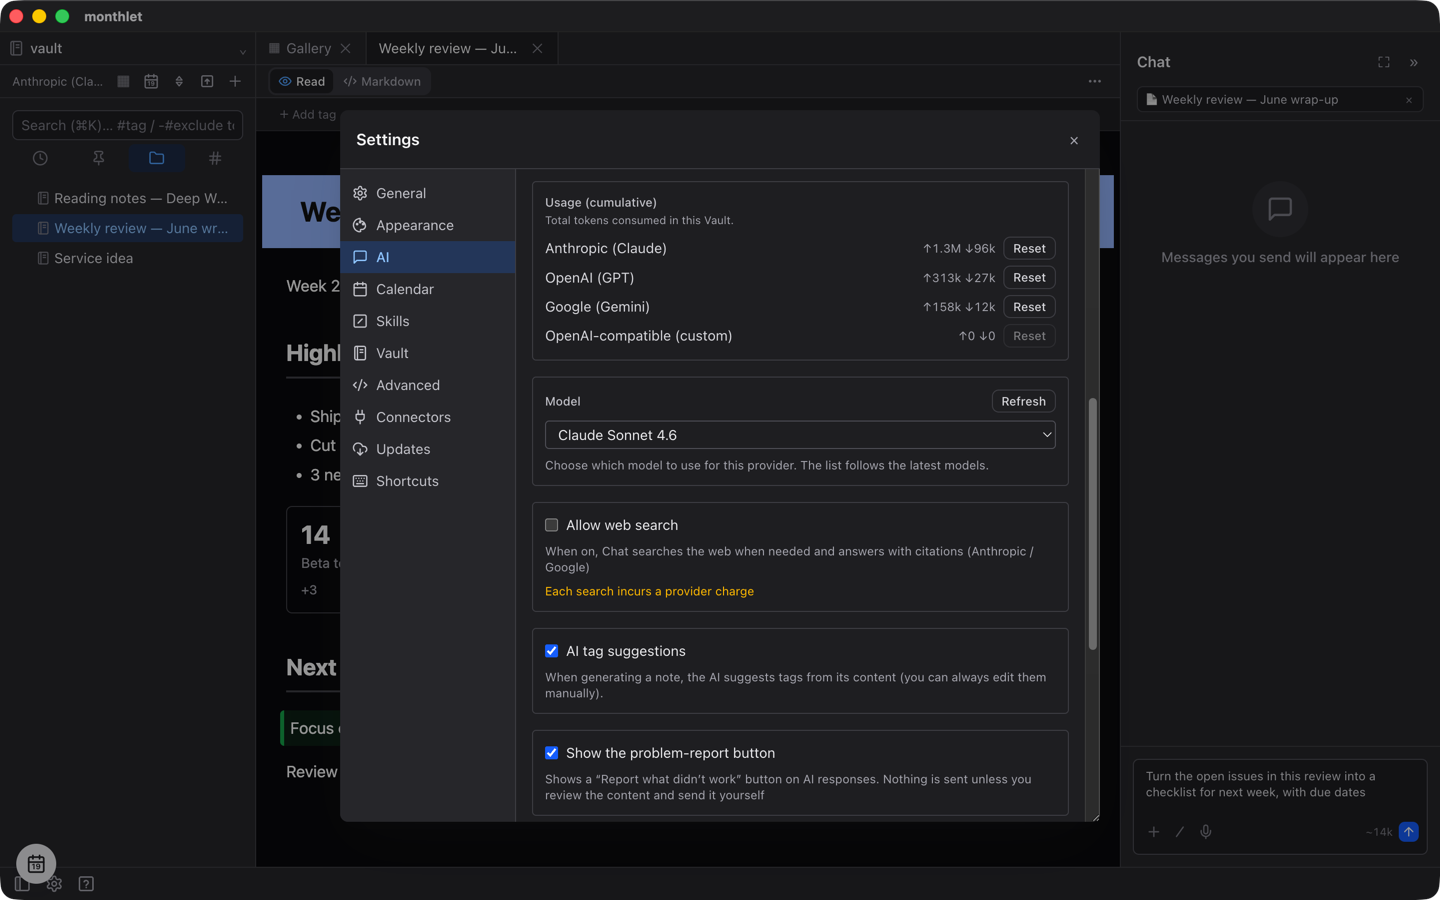Remove Weekly review attachment from chat
The width and height of the screenshot is (1440, 900).
[1409, 100]
